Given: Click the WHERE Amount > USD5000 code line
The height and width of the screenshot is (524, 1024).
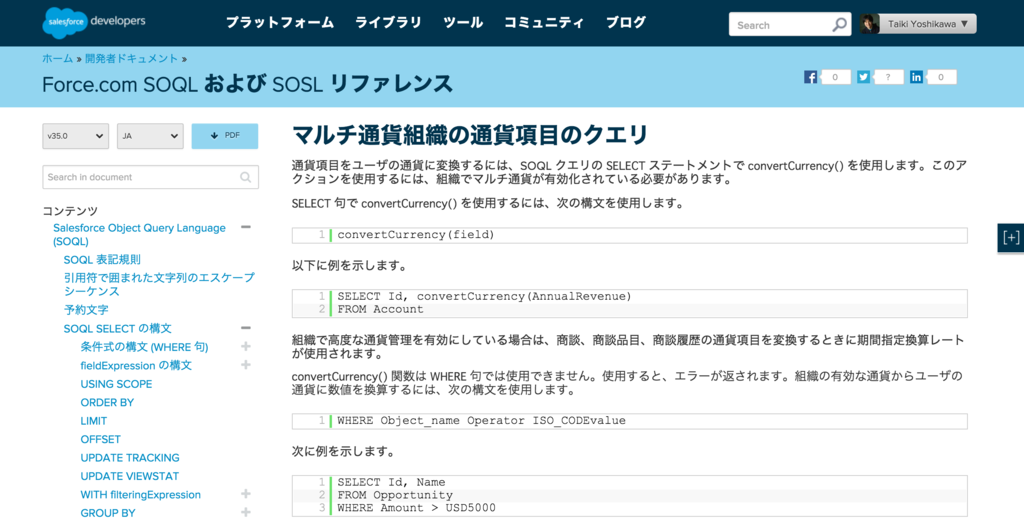Looking at the screenshot, I should pos(416,508).
